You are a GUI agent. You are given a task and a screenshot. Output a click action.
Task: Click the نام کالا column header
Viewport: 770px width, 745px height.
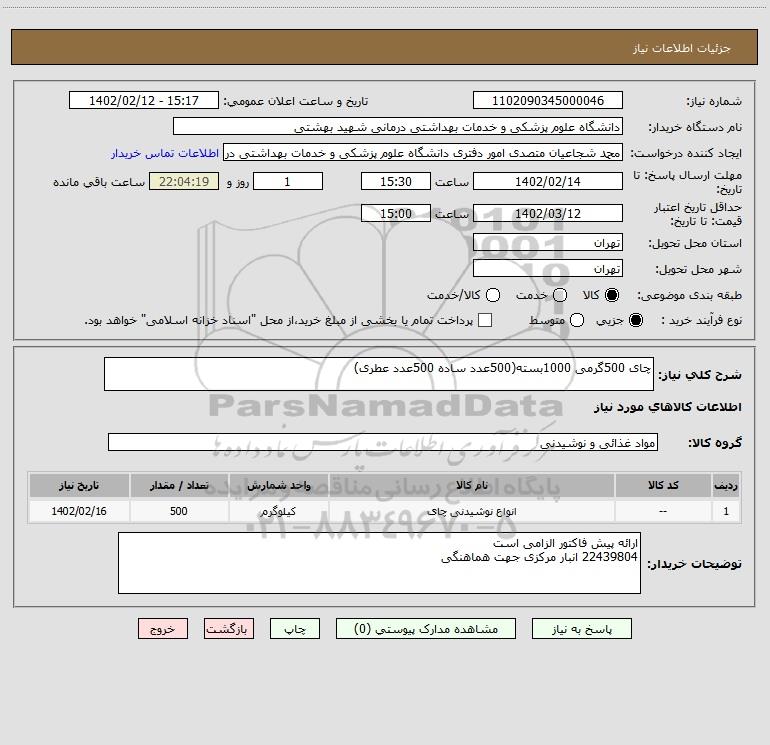tap(471, 485)
